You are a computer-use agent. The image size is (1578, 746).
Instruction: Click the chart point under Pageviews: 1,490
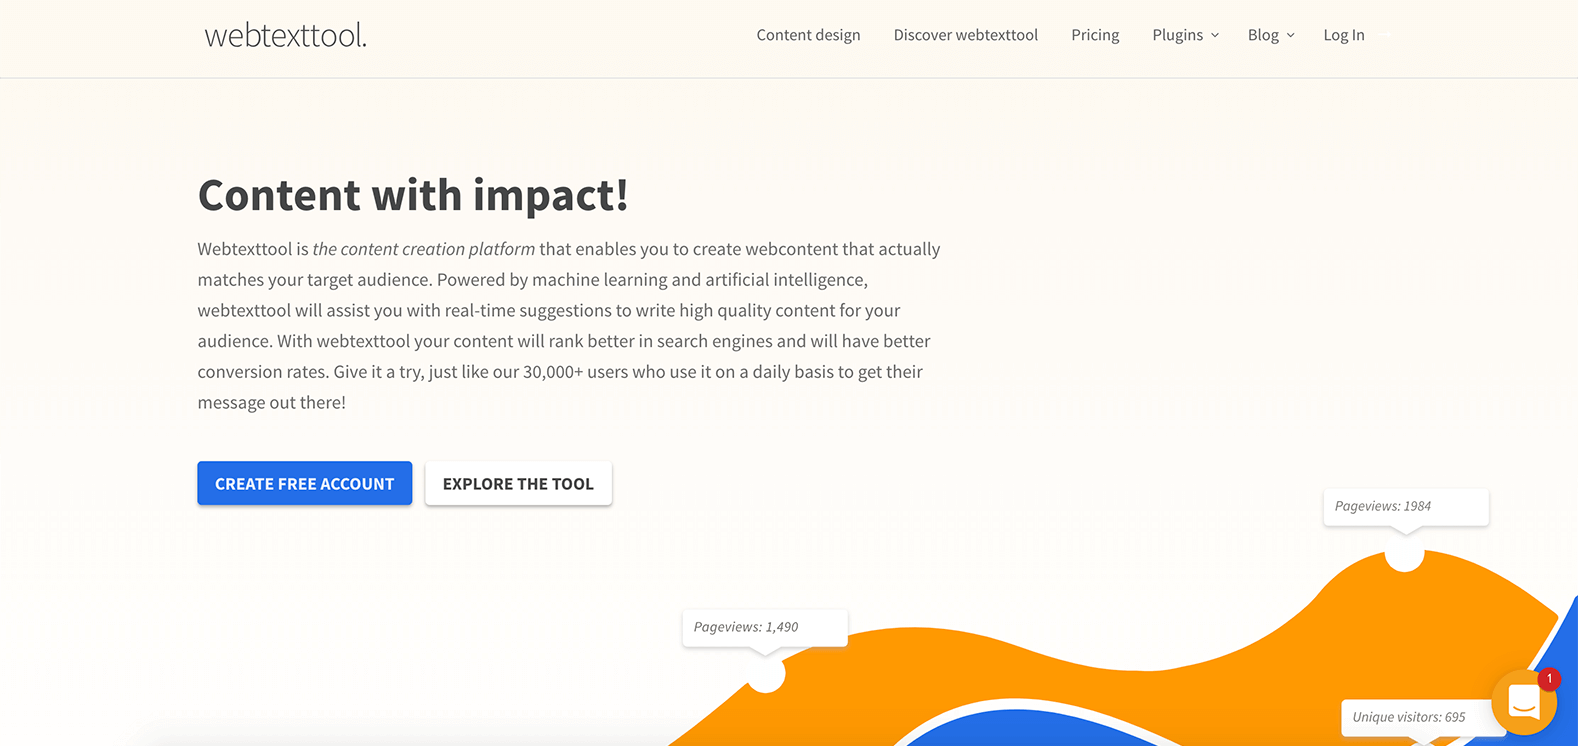(x=766, y=674)
